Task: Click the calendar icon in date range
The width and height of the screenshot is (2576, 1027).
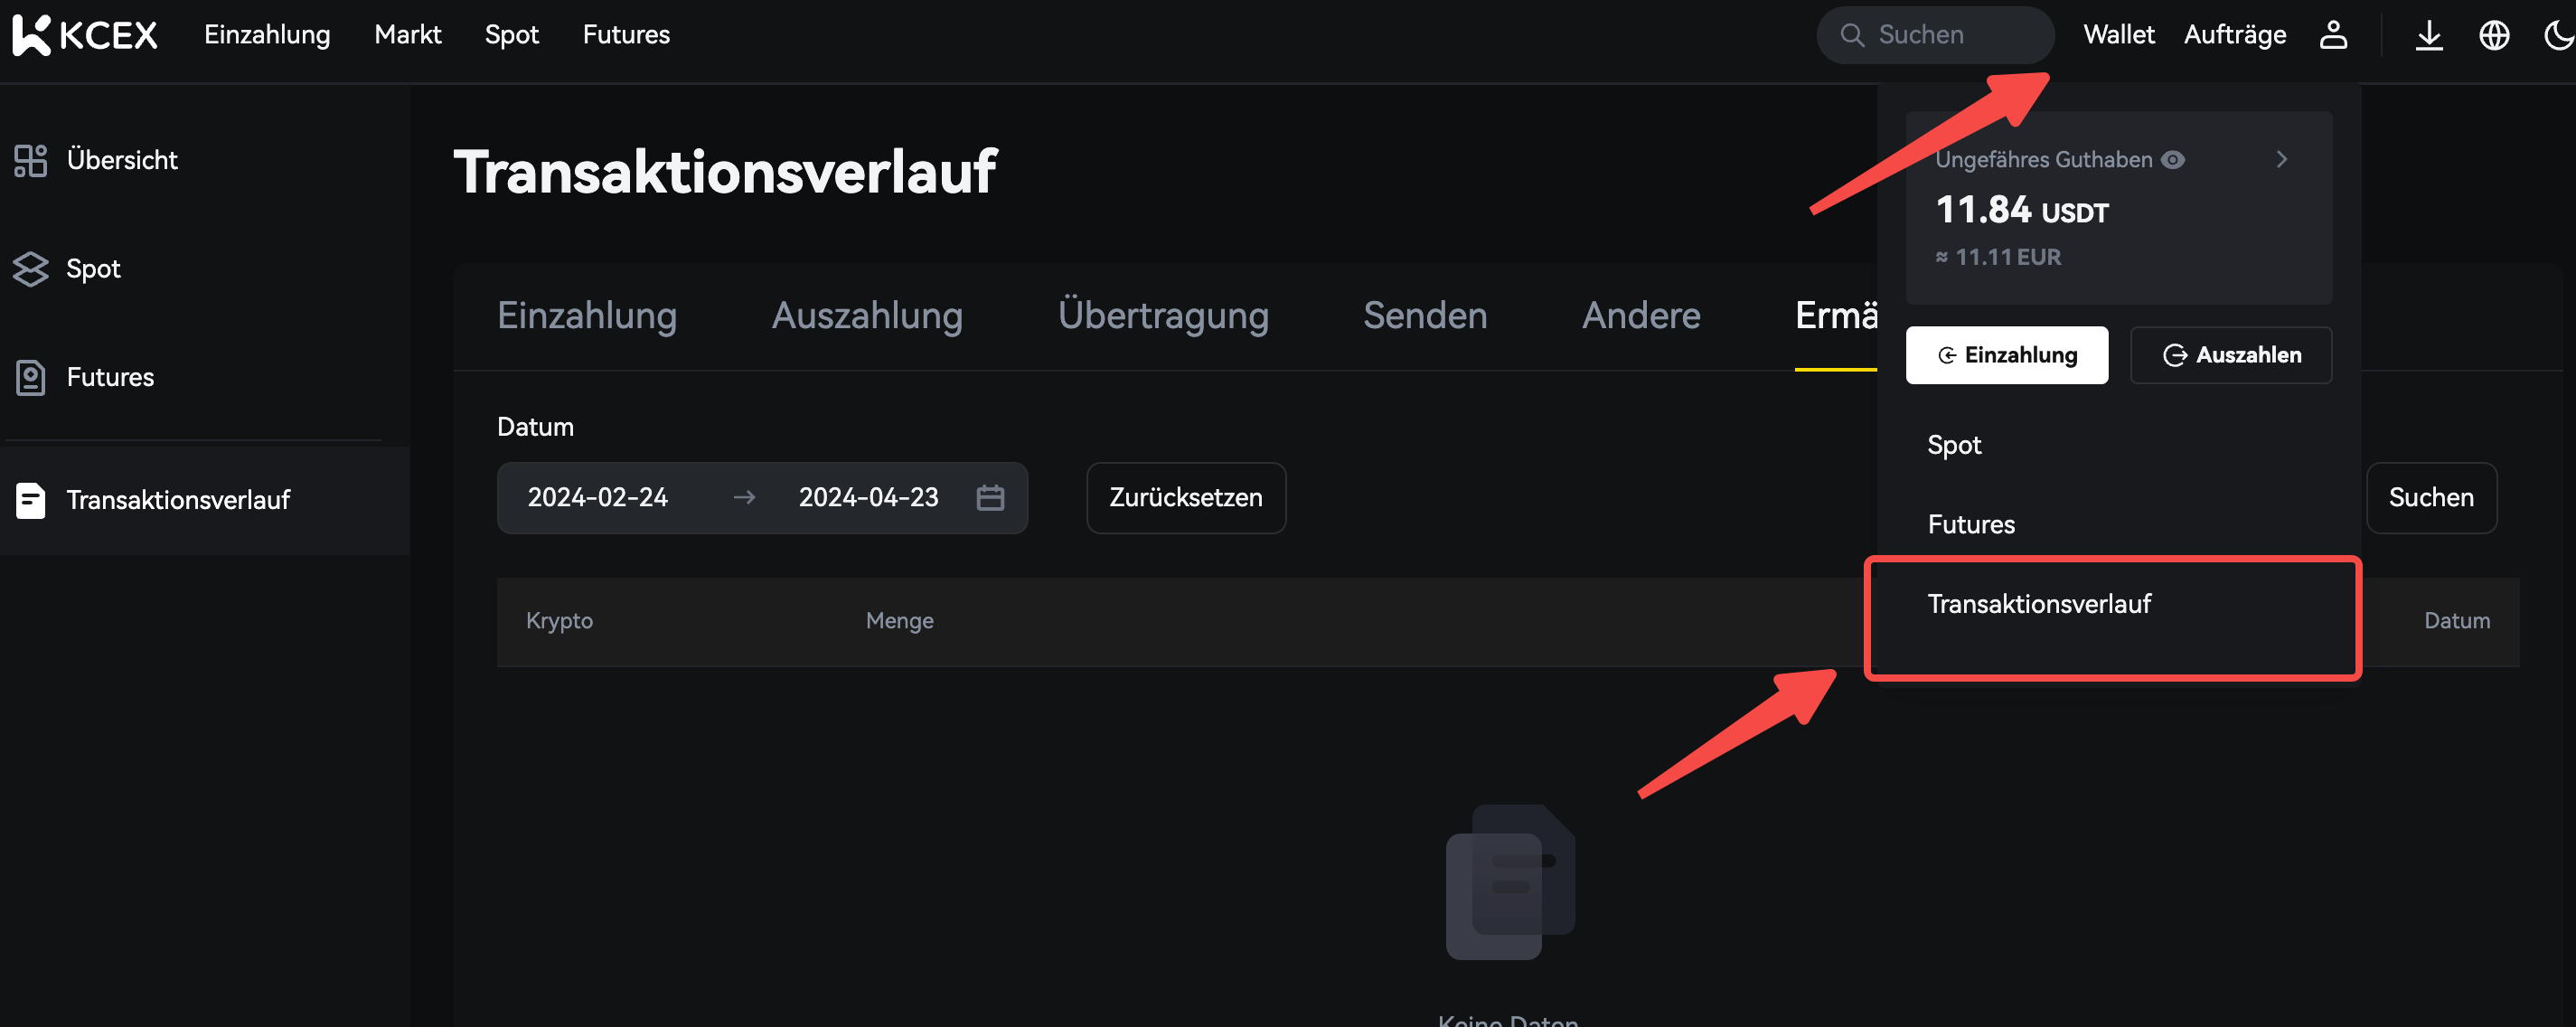Action: 990,497
